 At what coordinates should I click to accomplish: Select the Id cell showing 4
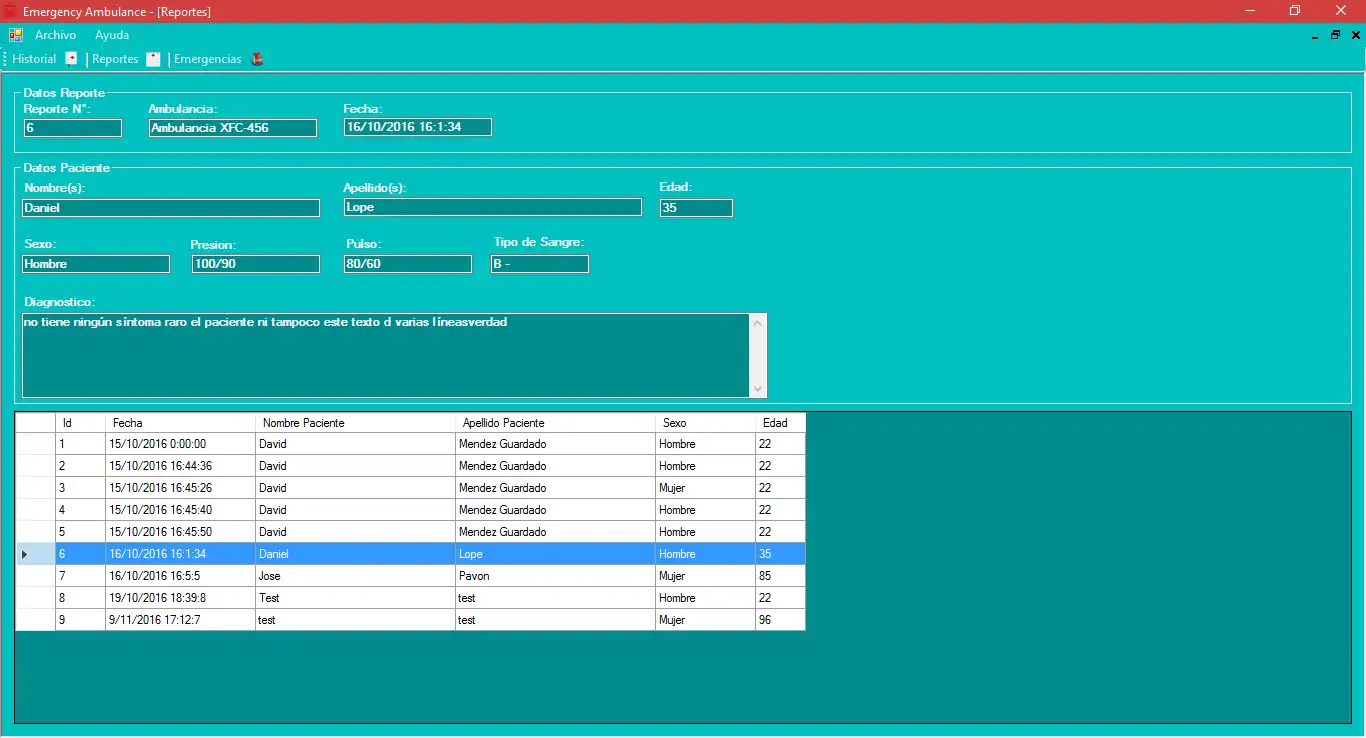tap(80, 510)
